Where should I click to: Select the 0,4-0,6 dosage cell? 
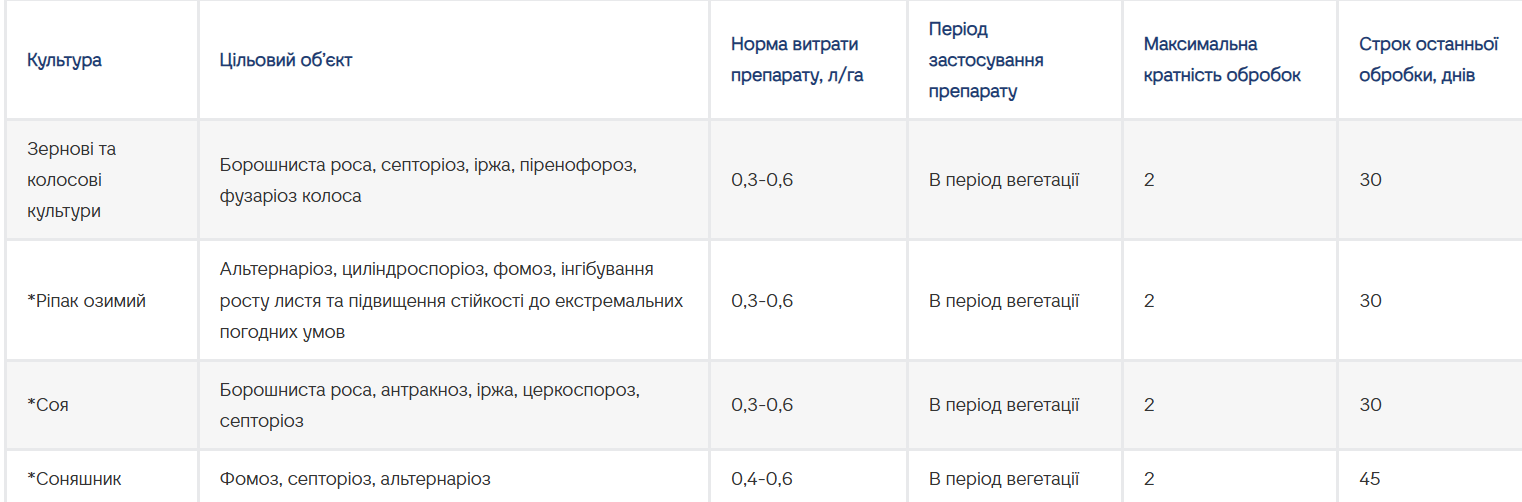point(762,479)
